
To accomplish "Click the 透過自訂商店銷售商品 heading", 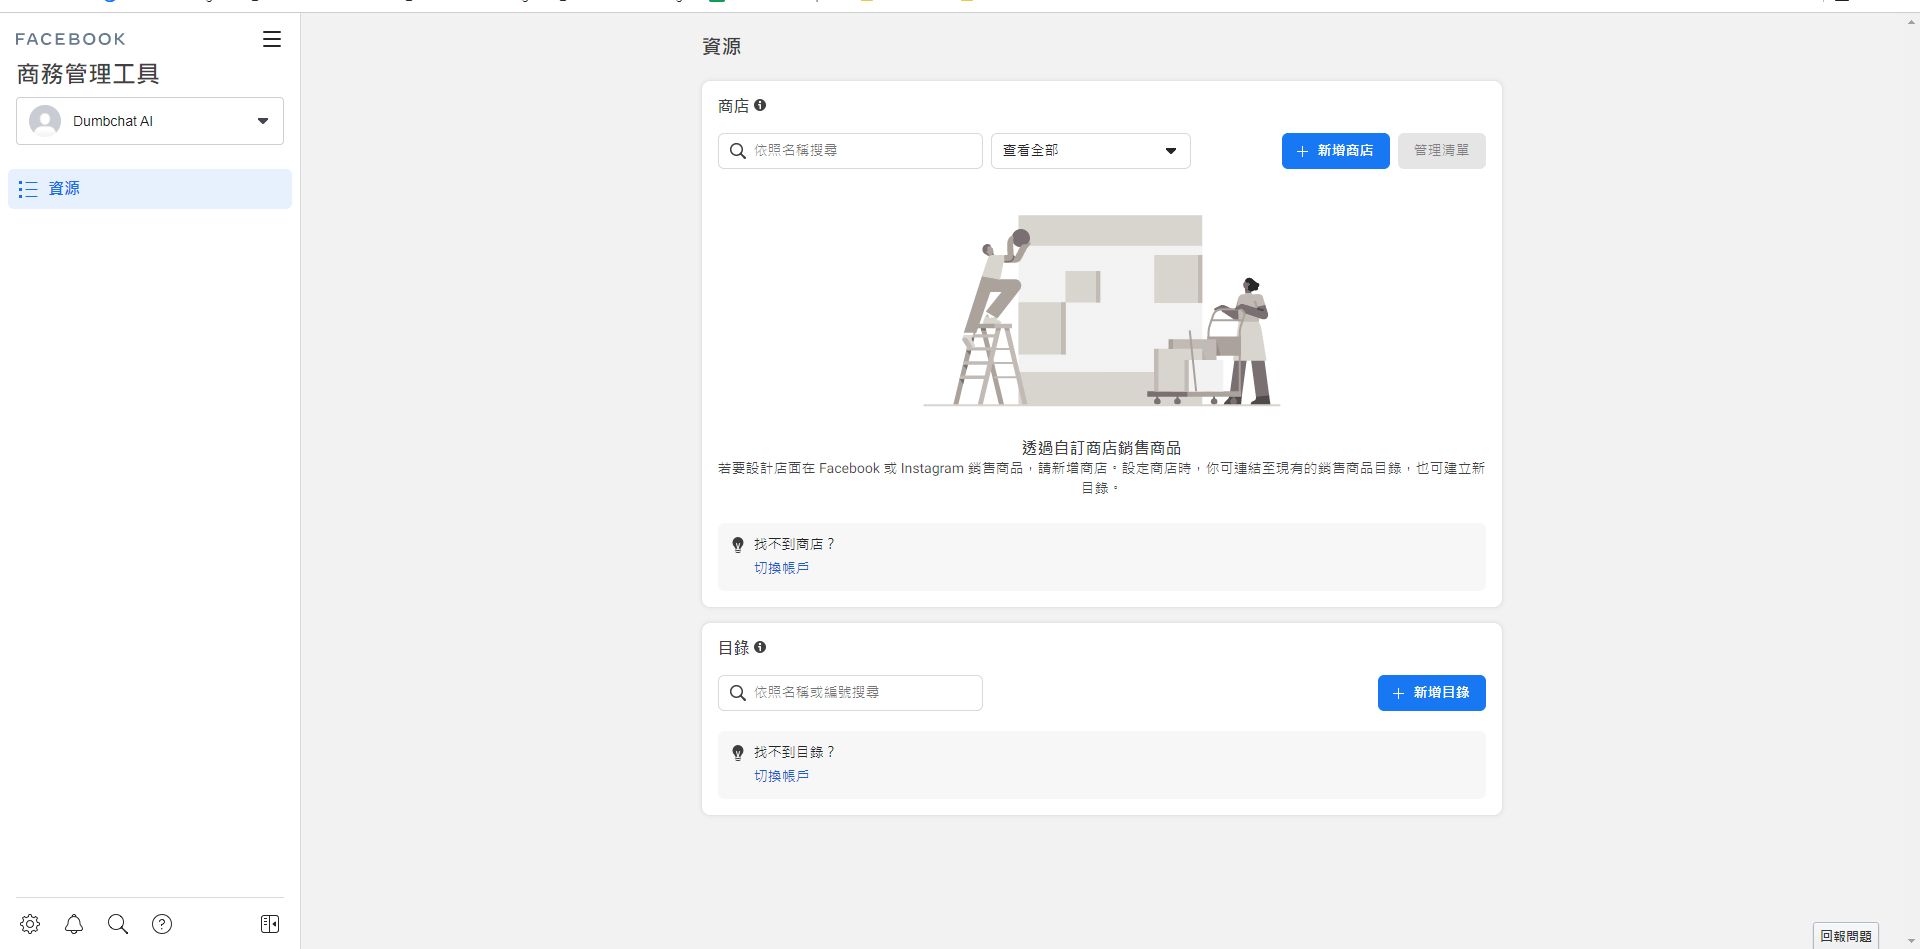I will 1101,448.
